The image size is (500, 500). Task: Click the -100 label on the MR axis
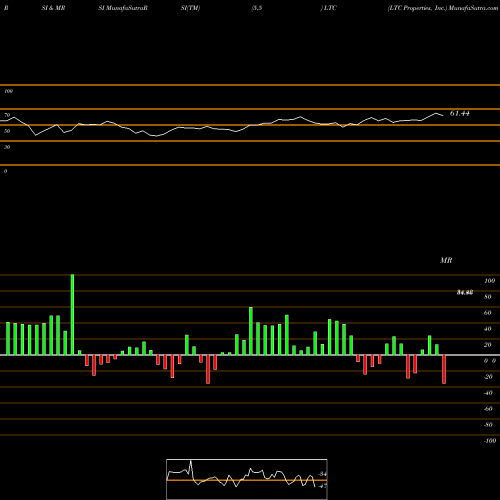point(489,441)
